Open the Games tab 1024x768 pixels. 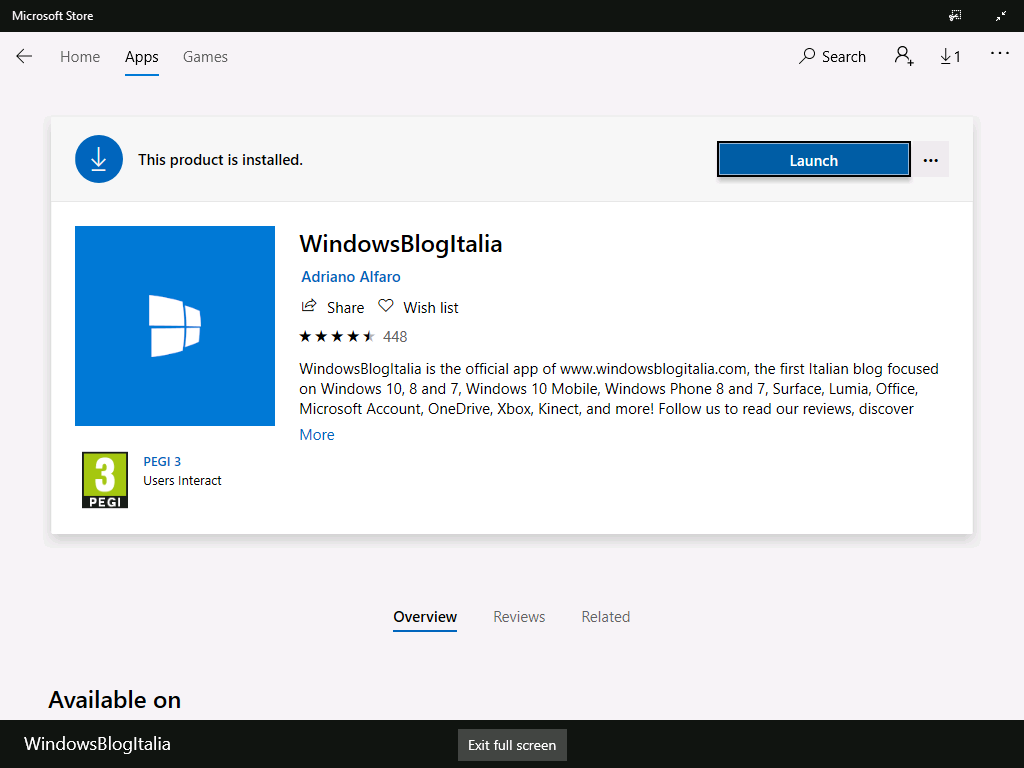[205, 57]
